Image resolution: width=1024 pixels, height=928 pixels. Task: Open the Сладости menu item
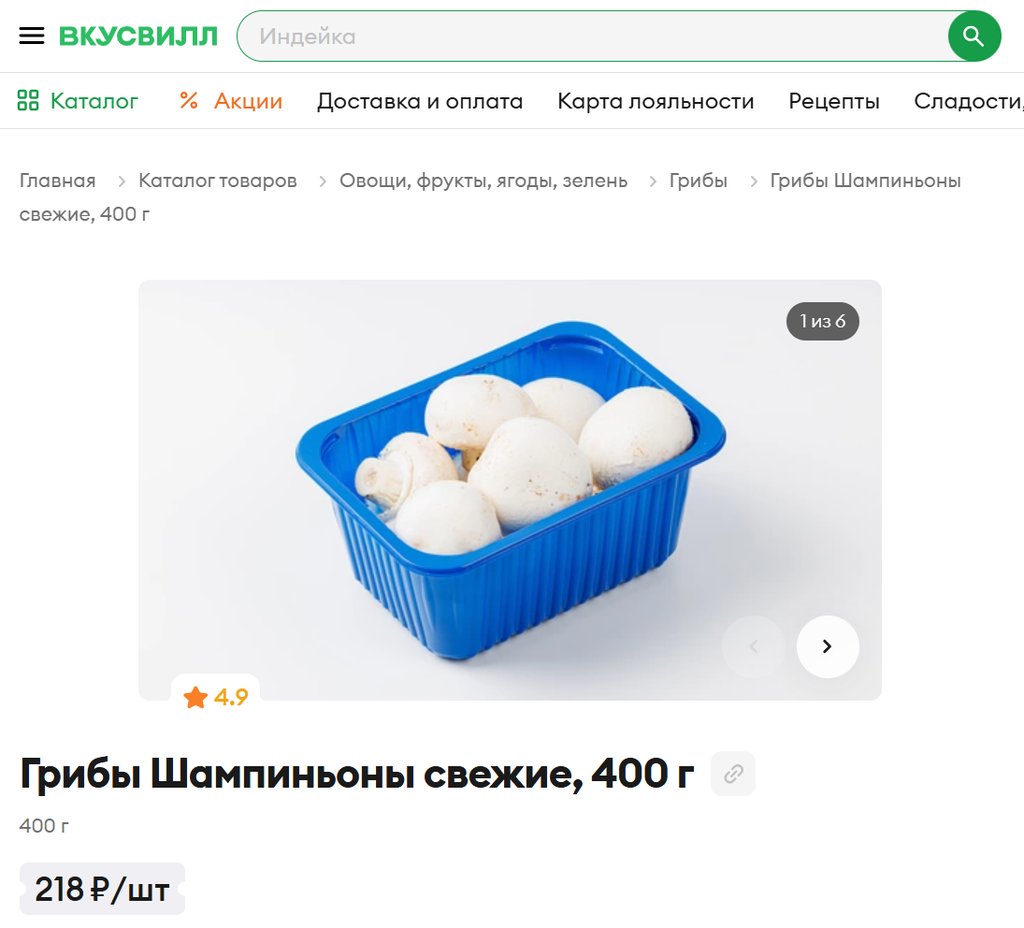968,101
